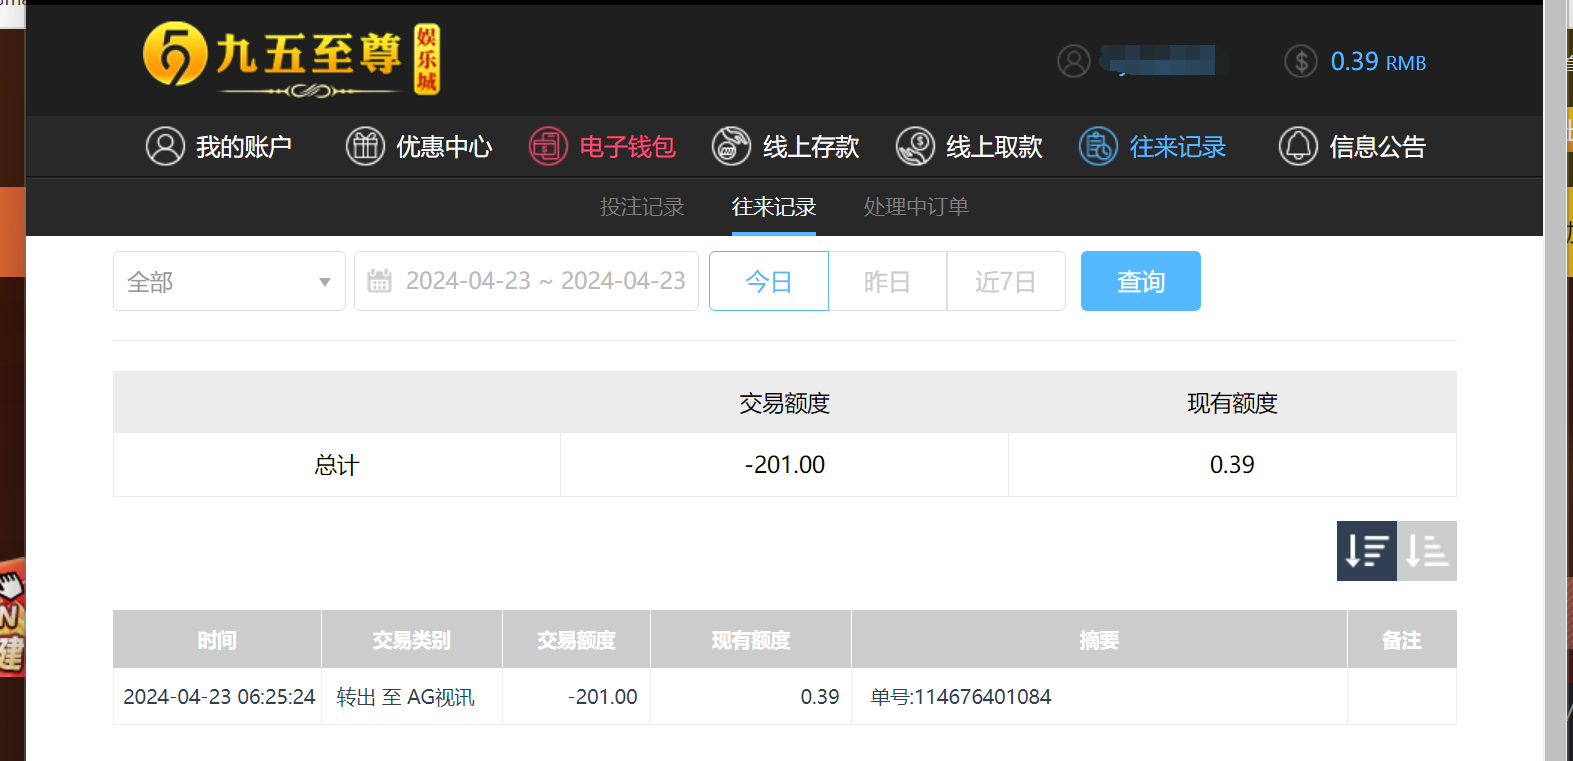Click the 往来记录 records icon
Viewport: 1573px width, 761px height.
(1098, 146)
